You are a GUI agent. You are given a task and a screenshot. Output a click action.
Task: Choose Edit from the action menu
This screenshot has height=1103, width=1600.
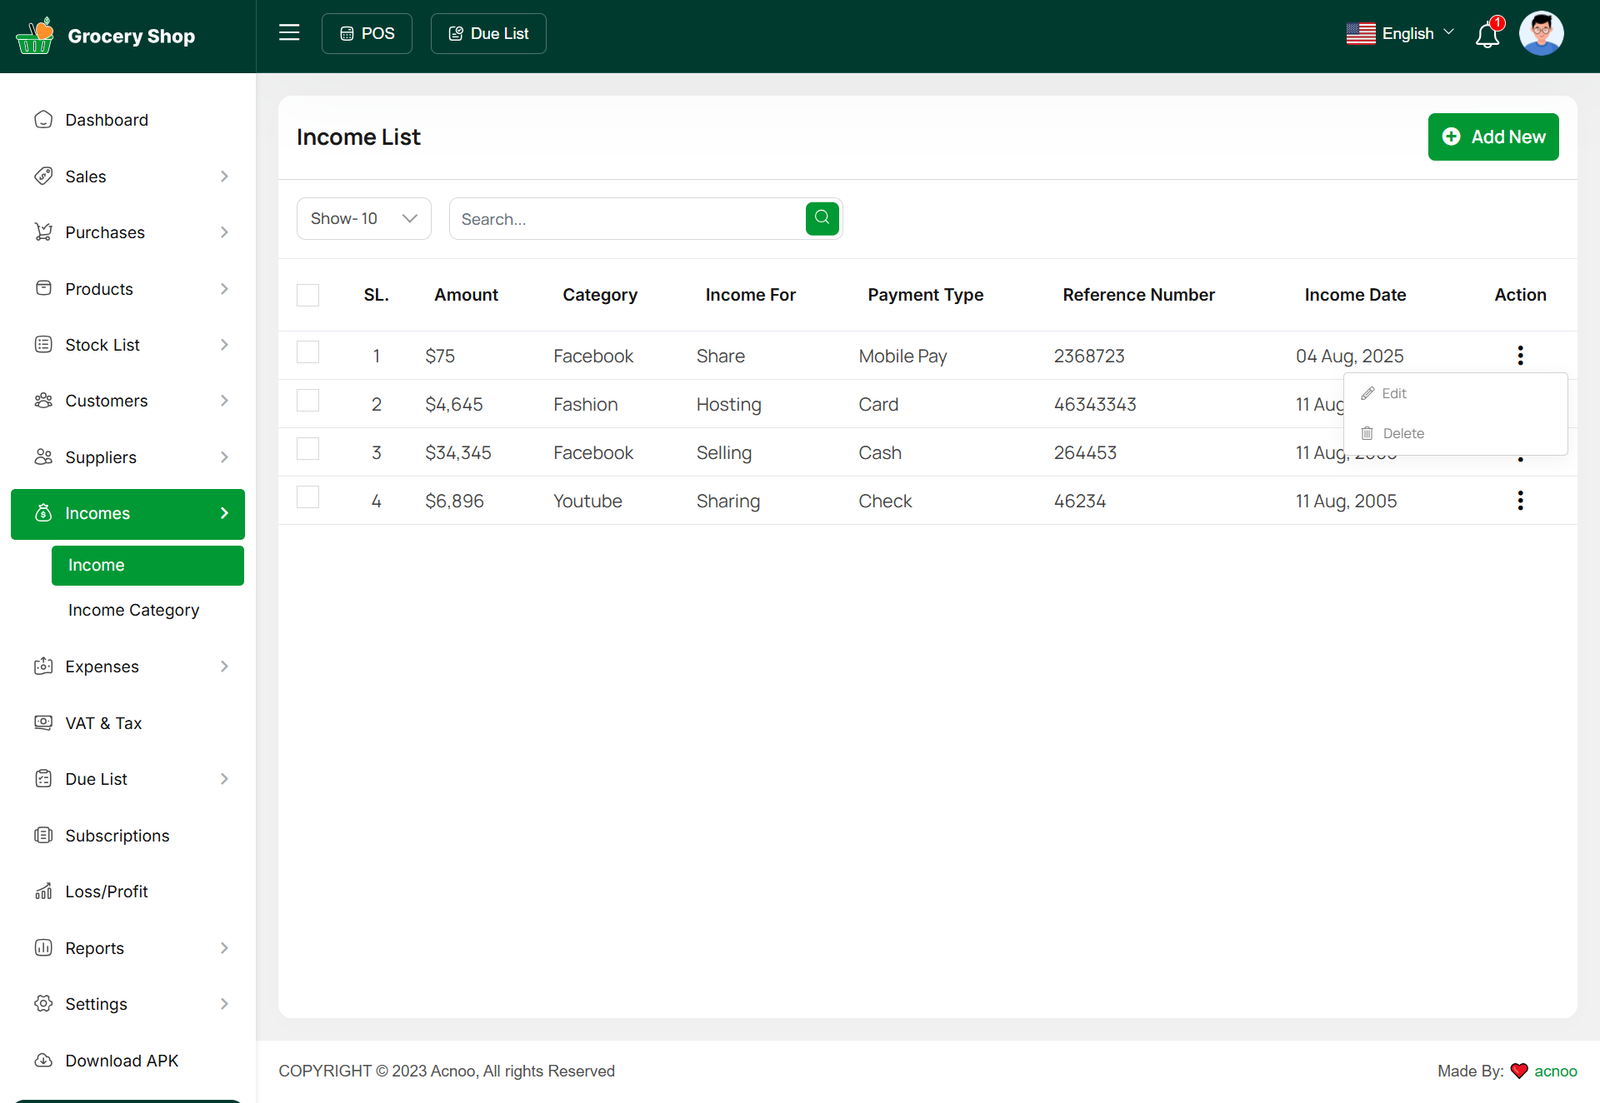[1394, 394]
